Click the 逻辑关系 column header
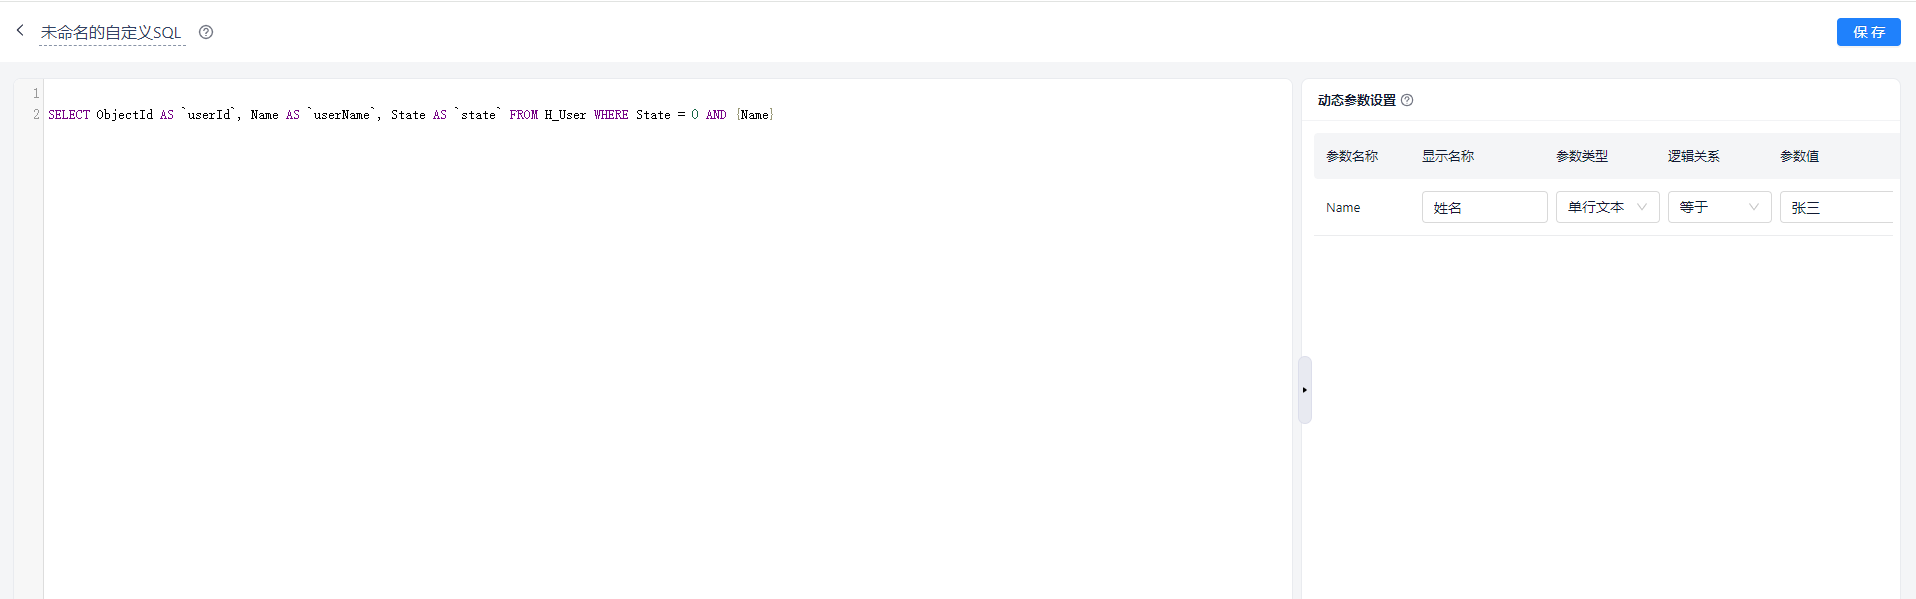The height and width of the screenshot is (599, 1916). (1694, 156)
